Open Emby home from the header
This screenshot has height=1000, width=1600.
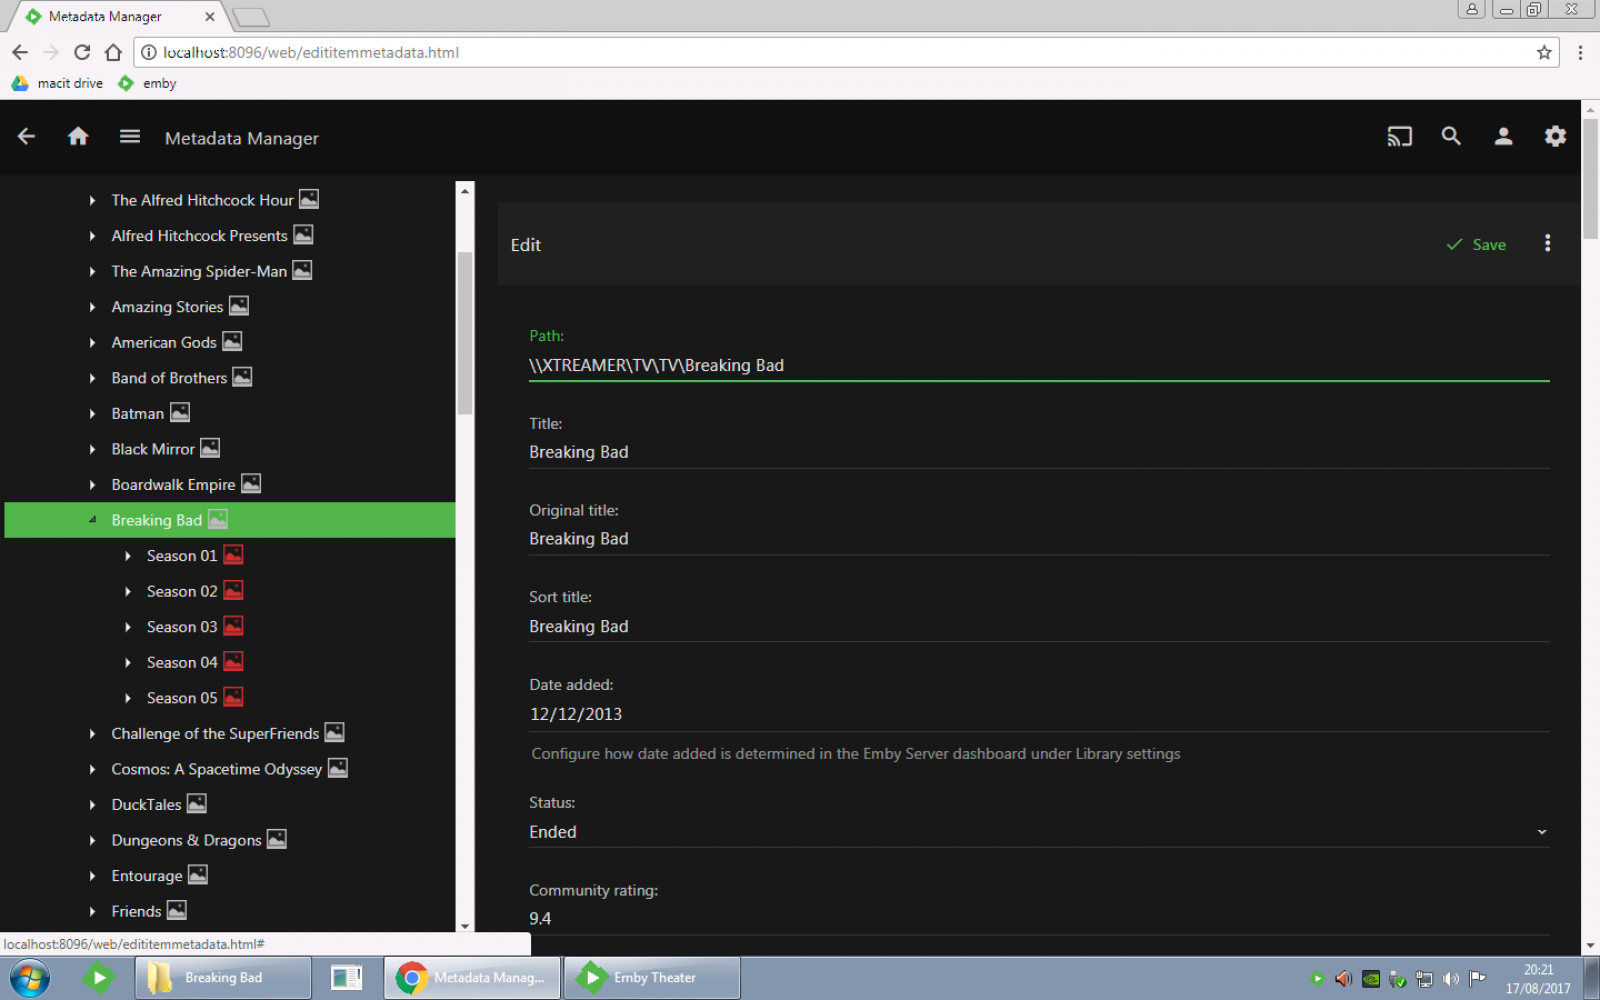click(x=78, y=137)
